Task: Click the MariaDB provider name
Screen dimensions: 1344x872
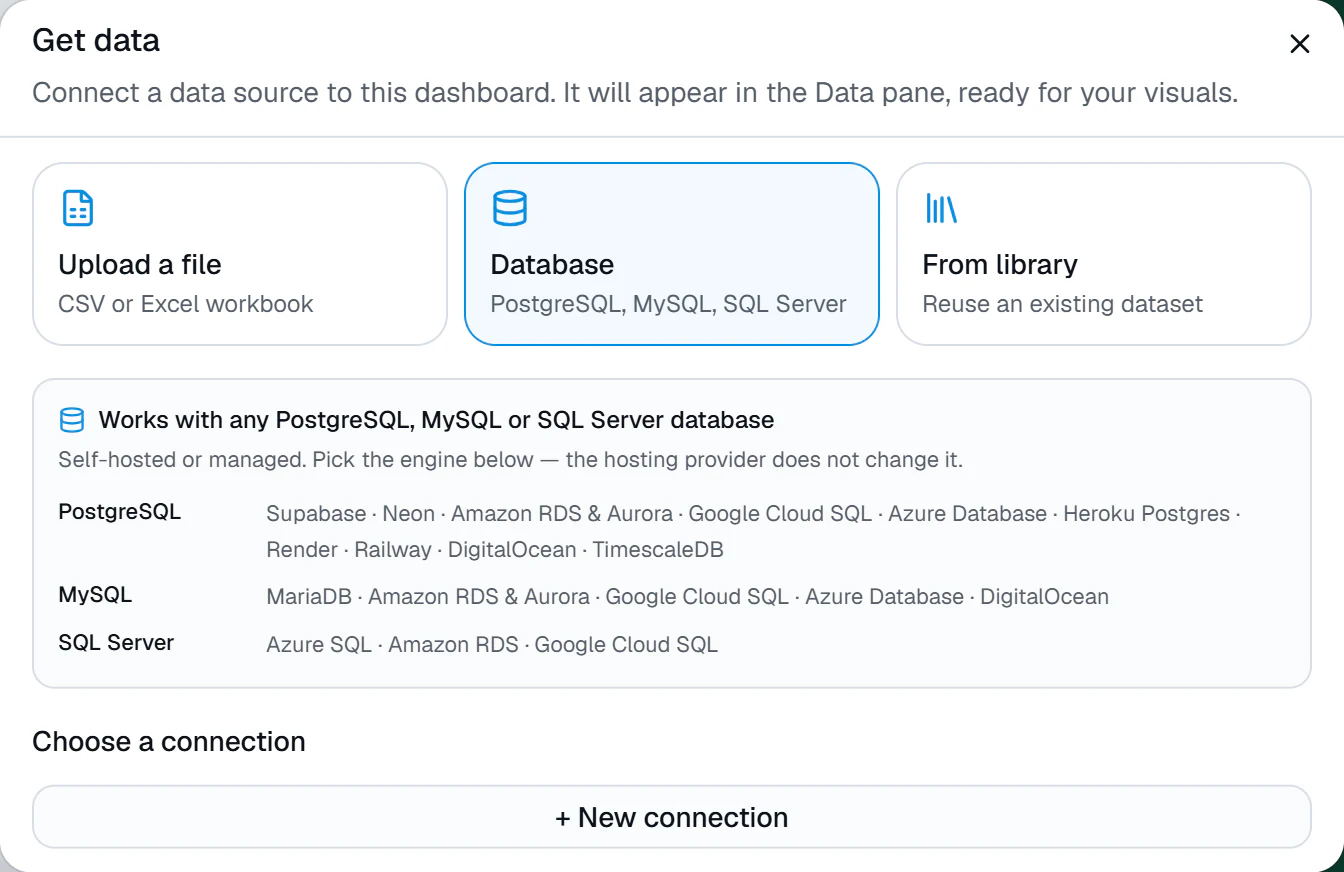Action: tap(309, 597)
